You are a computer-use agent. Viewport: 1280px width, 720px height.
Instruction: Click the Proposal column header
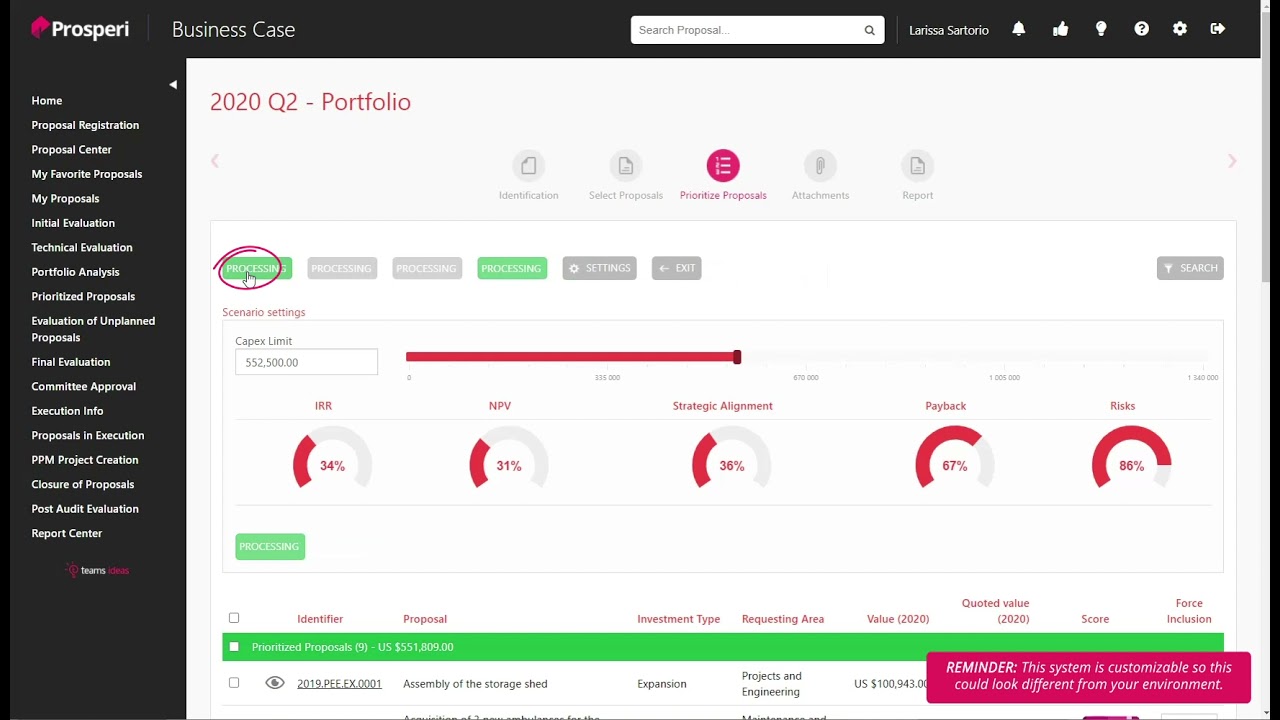pos(425,619)
